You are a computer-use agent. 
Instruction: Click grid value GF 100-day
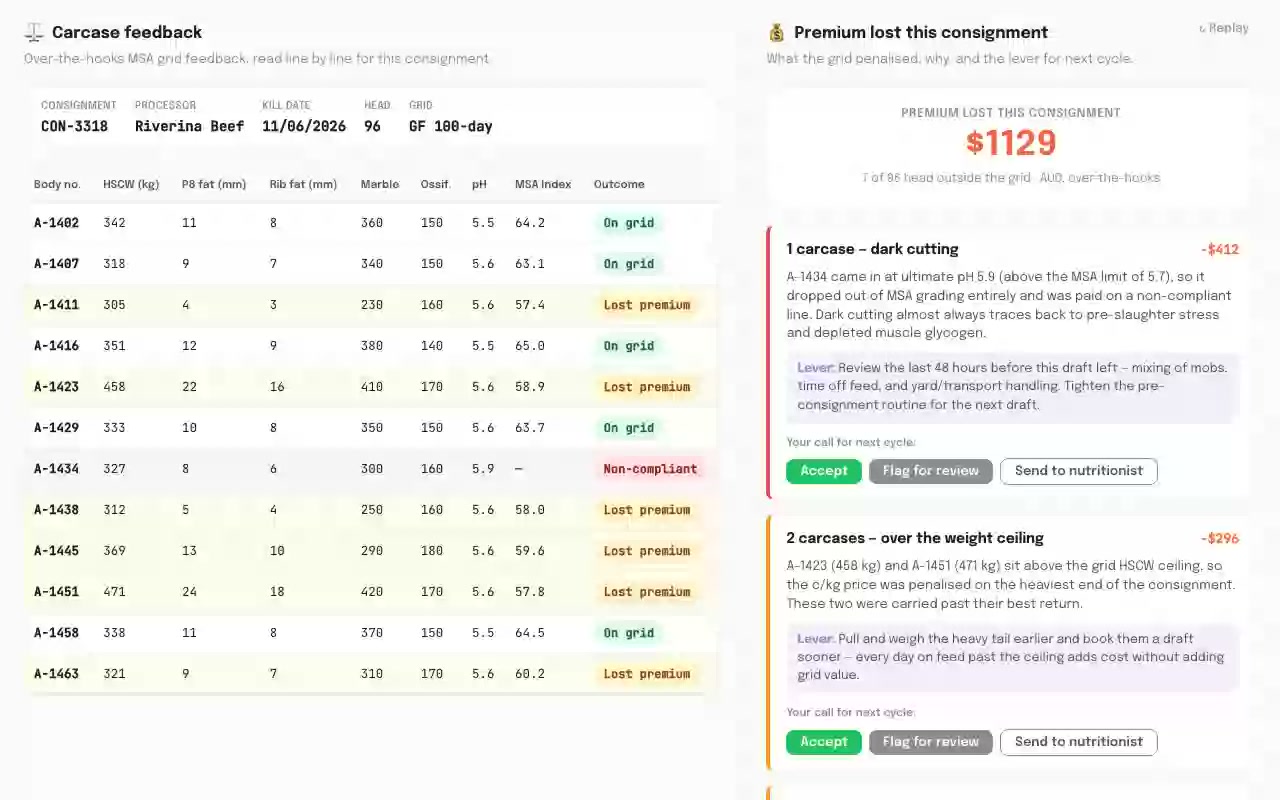pyautogui.click(x=451, y=126)
